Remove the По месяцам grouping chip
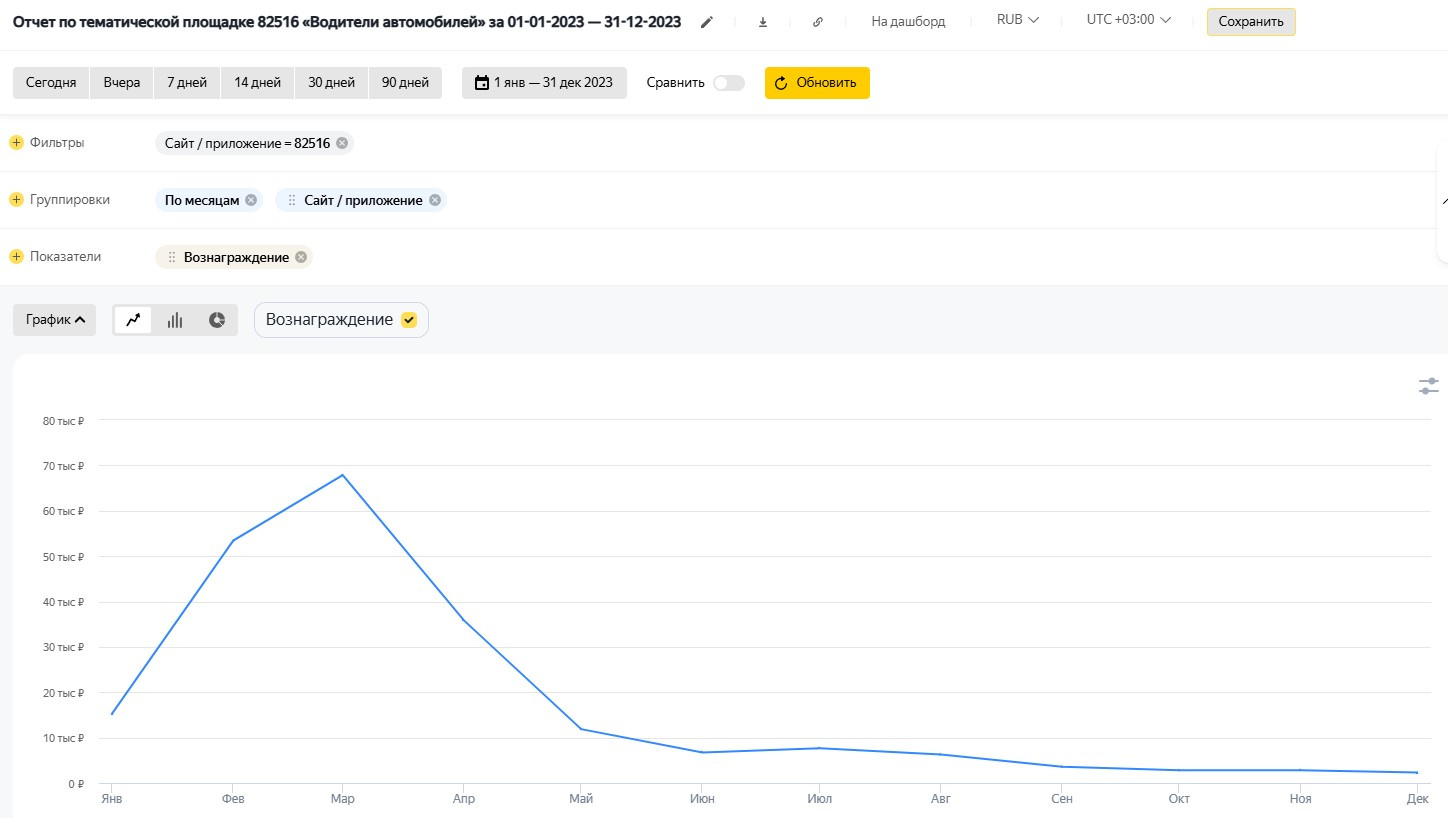Viewport: 1448px width, 818px height. [251, 200]
